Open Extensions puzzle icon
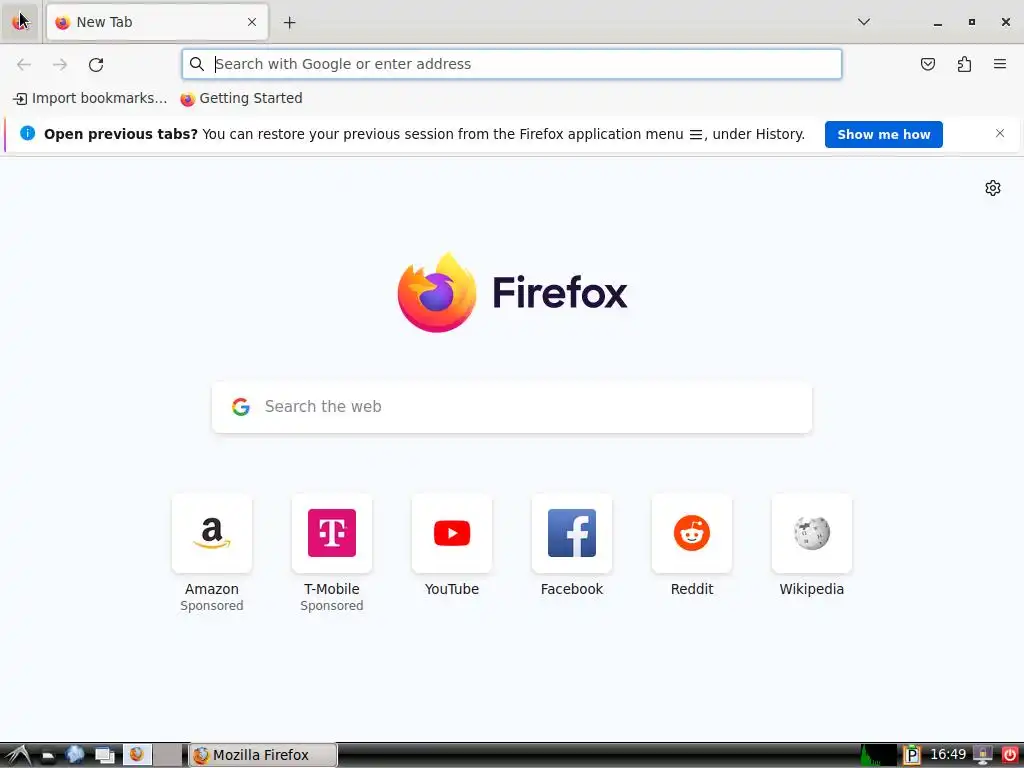Viewport: 1024px width, 768px height. point(964,64)
